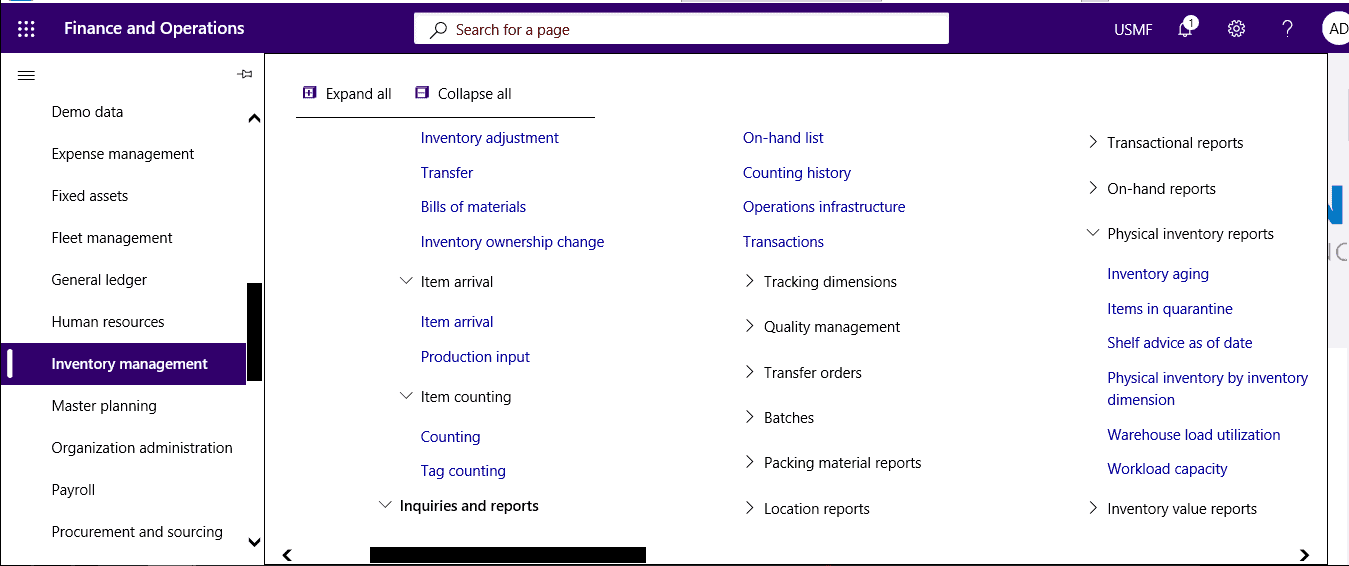Open the Counting history link

(797, 173)
